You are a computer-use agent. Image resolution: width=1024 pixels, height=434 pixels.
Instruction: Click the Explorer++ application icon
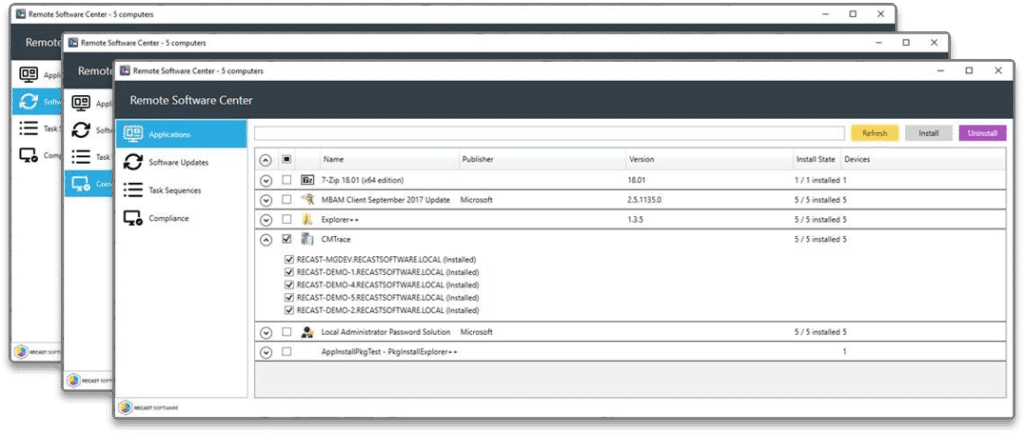click(307, 219)
